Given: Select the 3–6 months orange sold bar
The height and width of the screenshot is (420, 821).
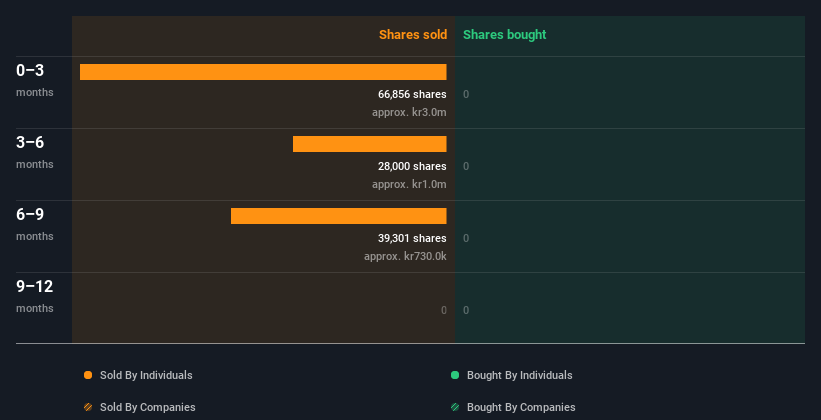Looking at the screenshot, I should pos(370,144).
